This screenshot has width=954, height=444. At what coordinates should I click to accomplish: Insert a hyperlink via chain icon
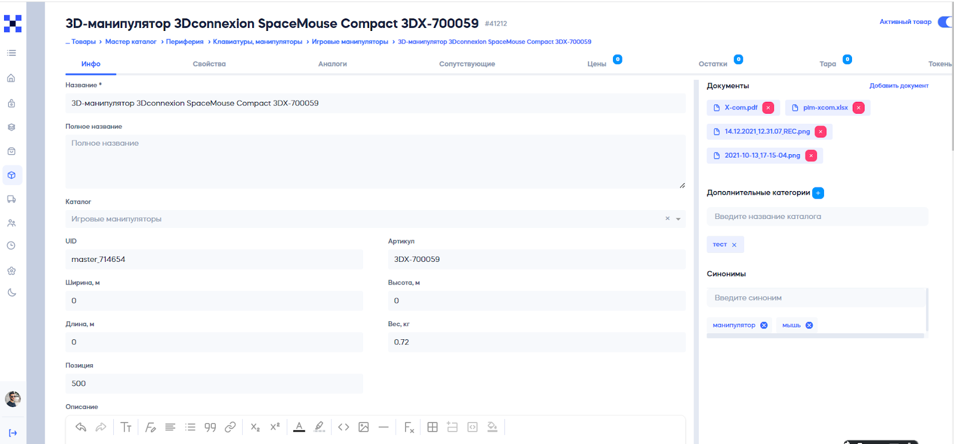[230, 427]
